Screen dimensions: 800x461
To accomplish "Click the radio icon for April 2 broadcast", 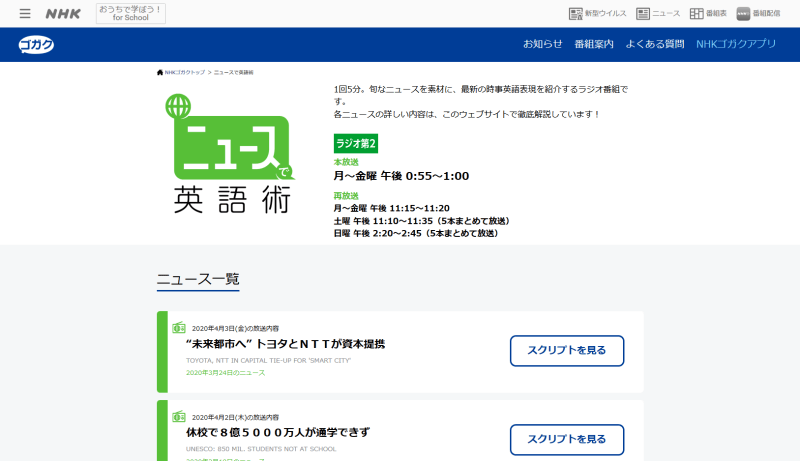I will click(179, 417).
